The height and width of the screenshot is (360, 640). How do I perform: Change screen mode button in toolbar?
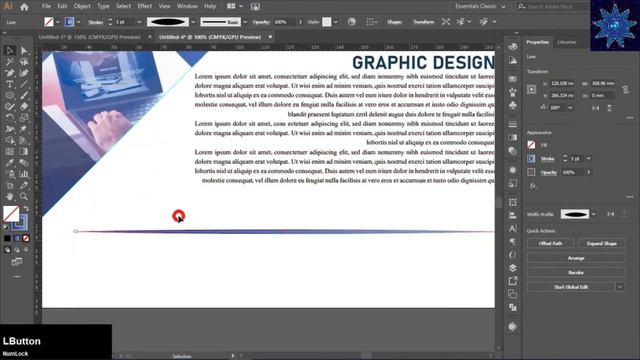17,262
